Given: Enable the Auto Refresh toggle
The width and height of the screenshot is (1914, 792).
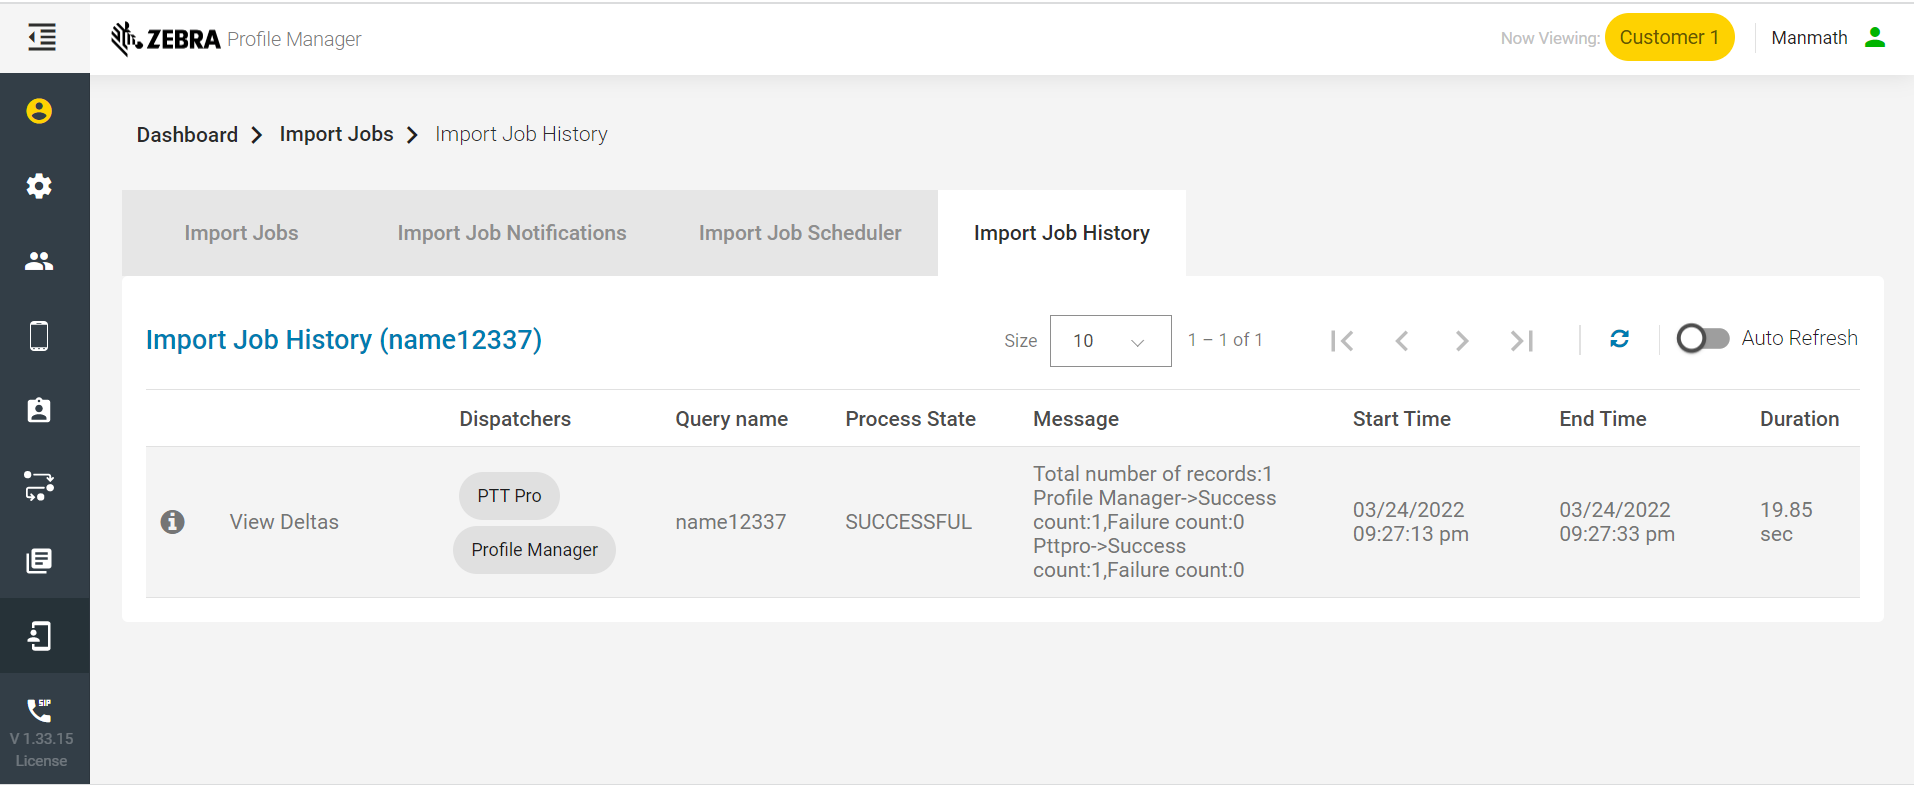Looking at the screenshot, I should (x=1702, y=339).
